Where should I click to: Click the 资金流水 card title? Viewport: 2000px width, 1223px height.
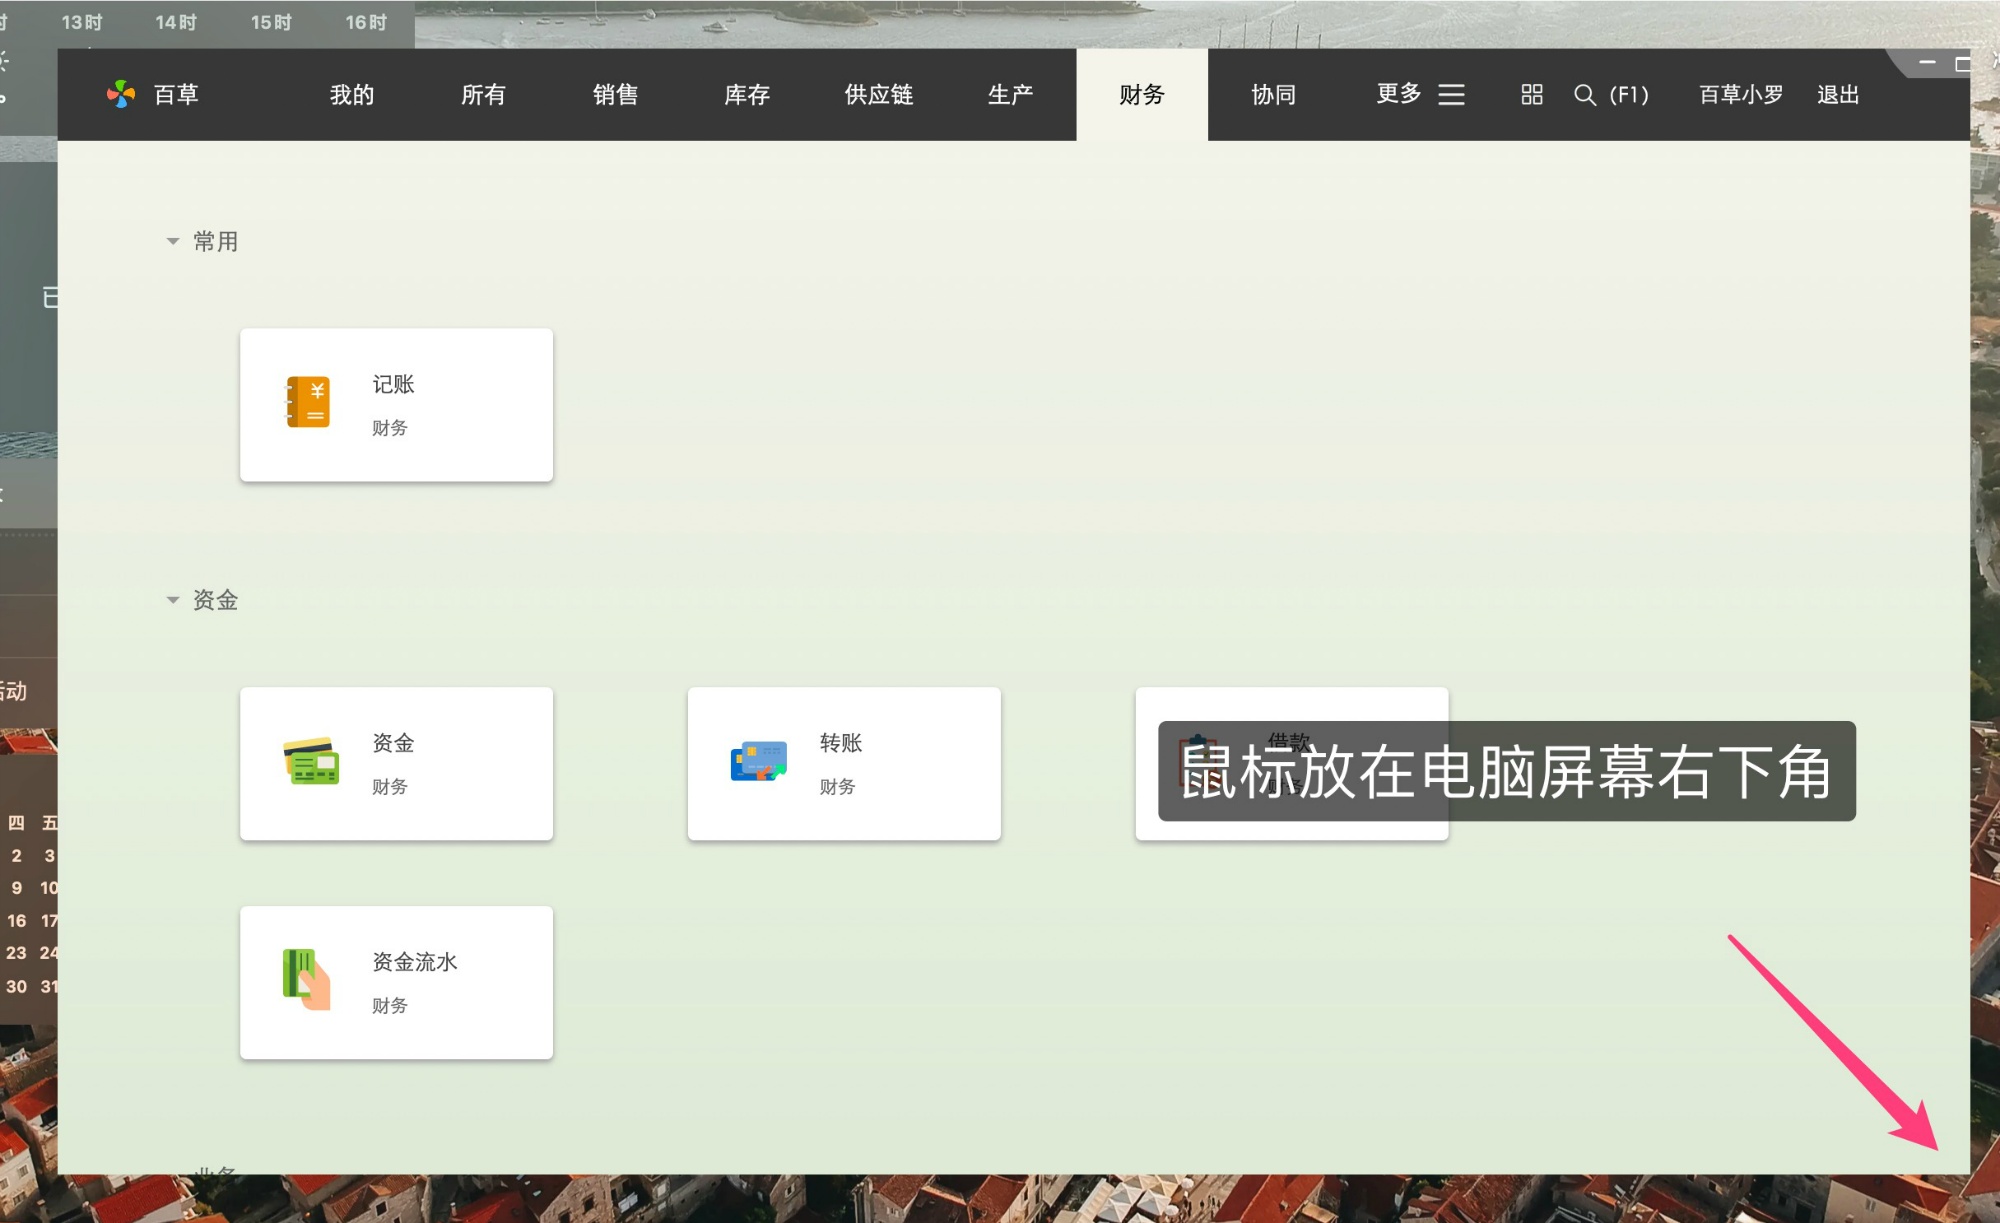415,962
